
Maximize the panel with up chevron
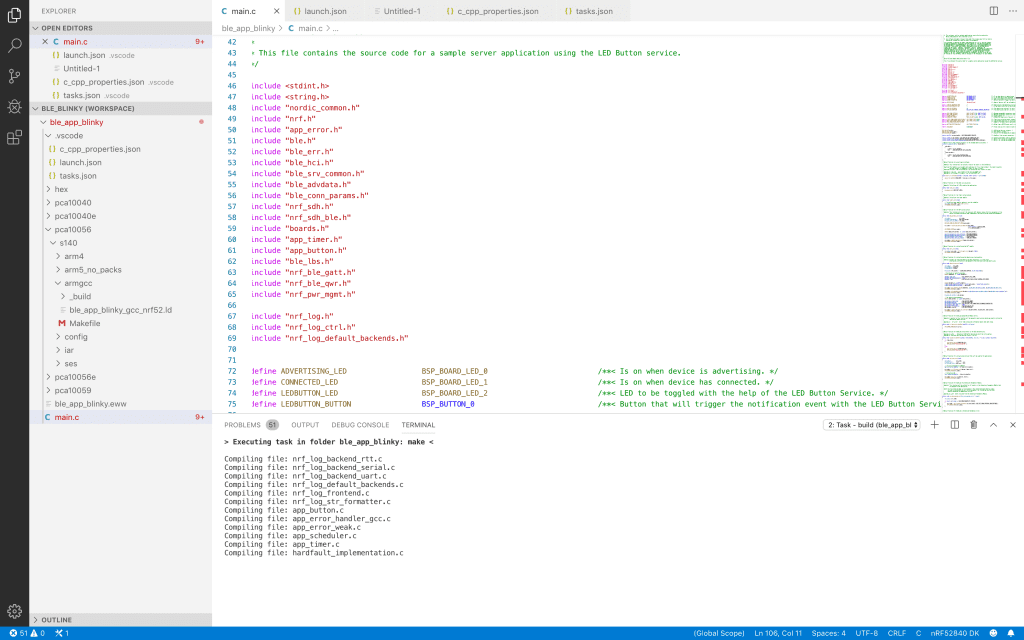pos(993,424)
